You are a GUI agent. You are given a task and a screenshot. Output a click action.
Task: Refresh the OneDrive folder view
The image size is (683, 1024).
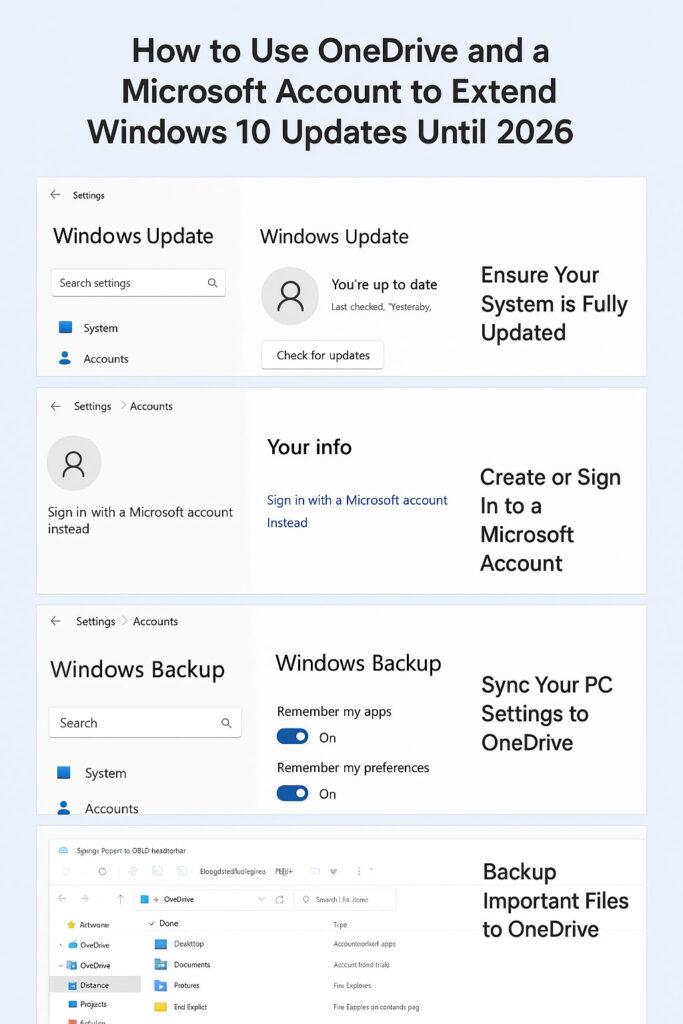[x=279, y=899]
